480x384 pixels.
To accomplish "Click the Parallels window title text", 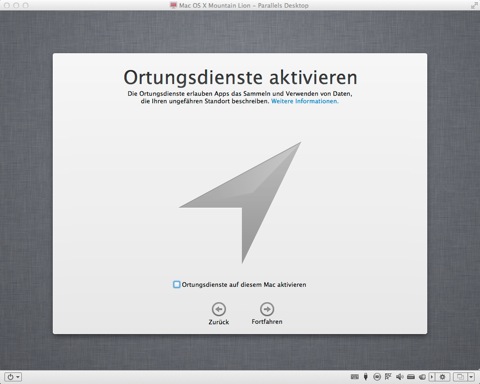I will pyautogui.click(x=244, y=5).
